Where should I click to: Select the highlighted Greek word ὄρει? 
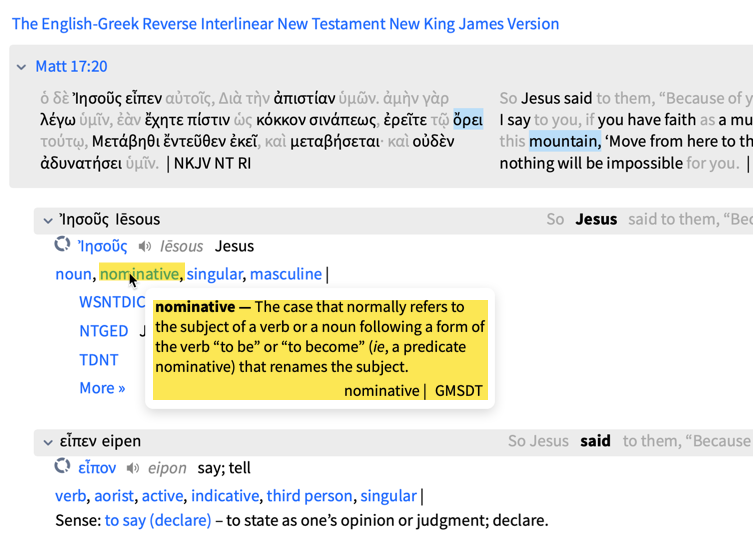tap(468, 120)
